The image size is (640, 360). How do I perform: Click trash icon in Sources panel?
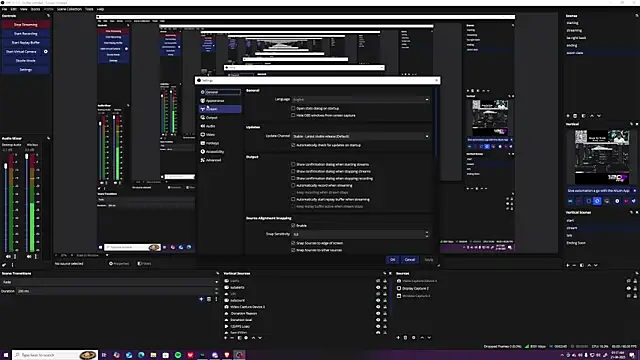click(x=405, y=338)
